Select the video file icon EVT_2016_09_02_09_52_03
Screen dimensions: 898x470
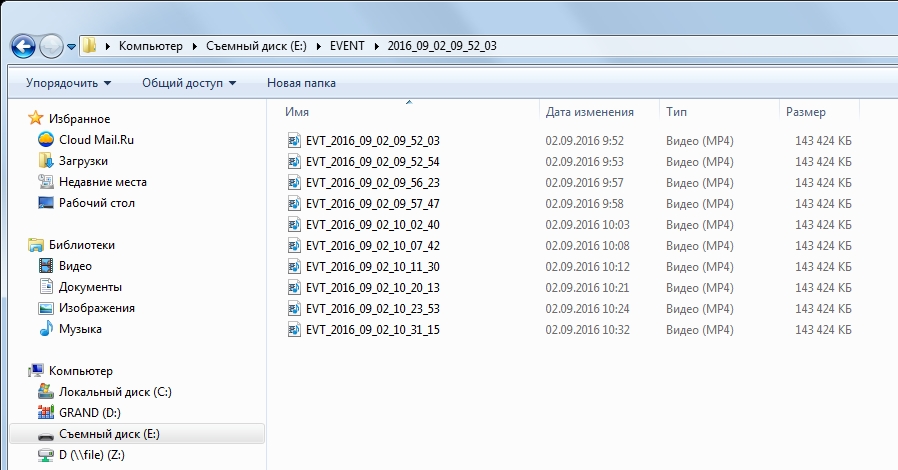pos(294,141)
